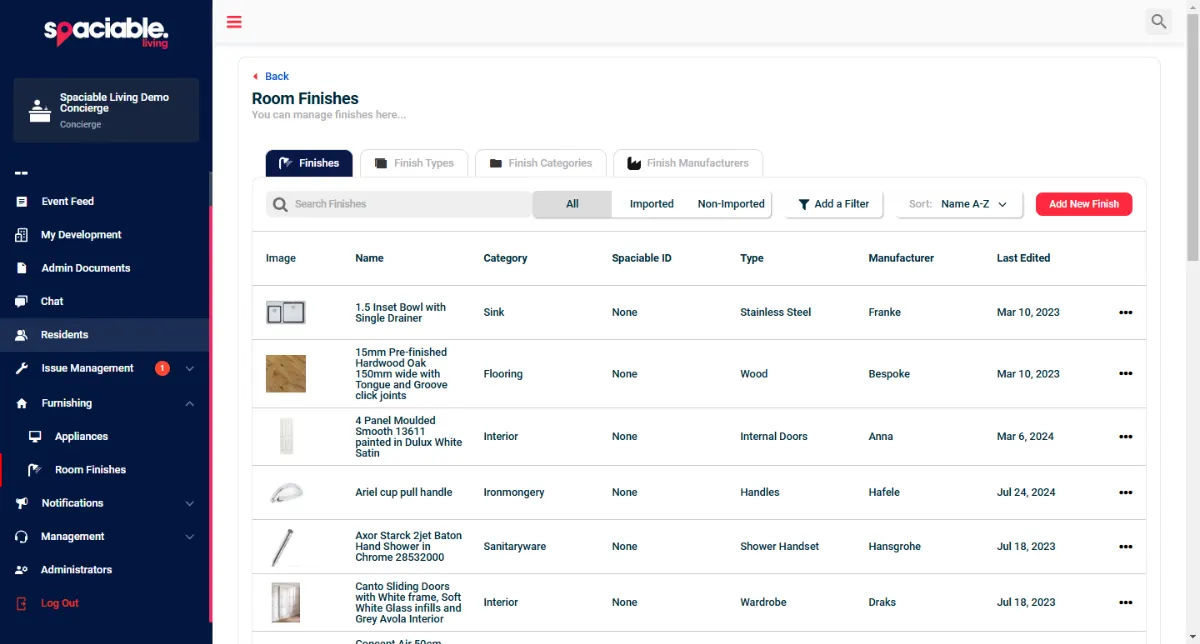Open Event Feed in sidebar
This screenshot has height=644, width=1200.
click(67, 201)
